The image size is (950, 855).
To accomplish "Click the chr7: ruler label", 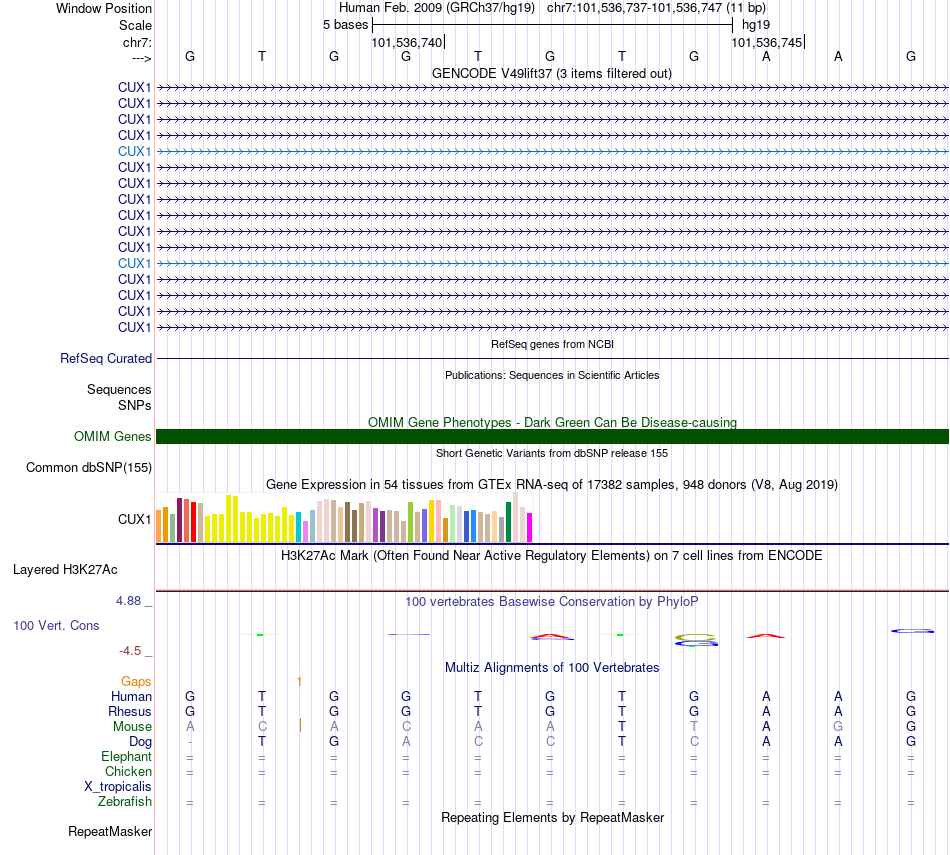I will tap(137, 42).
